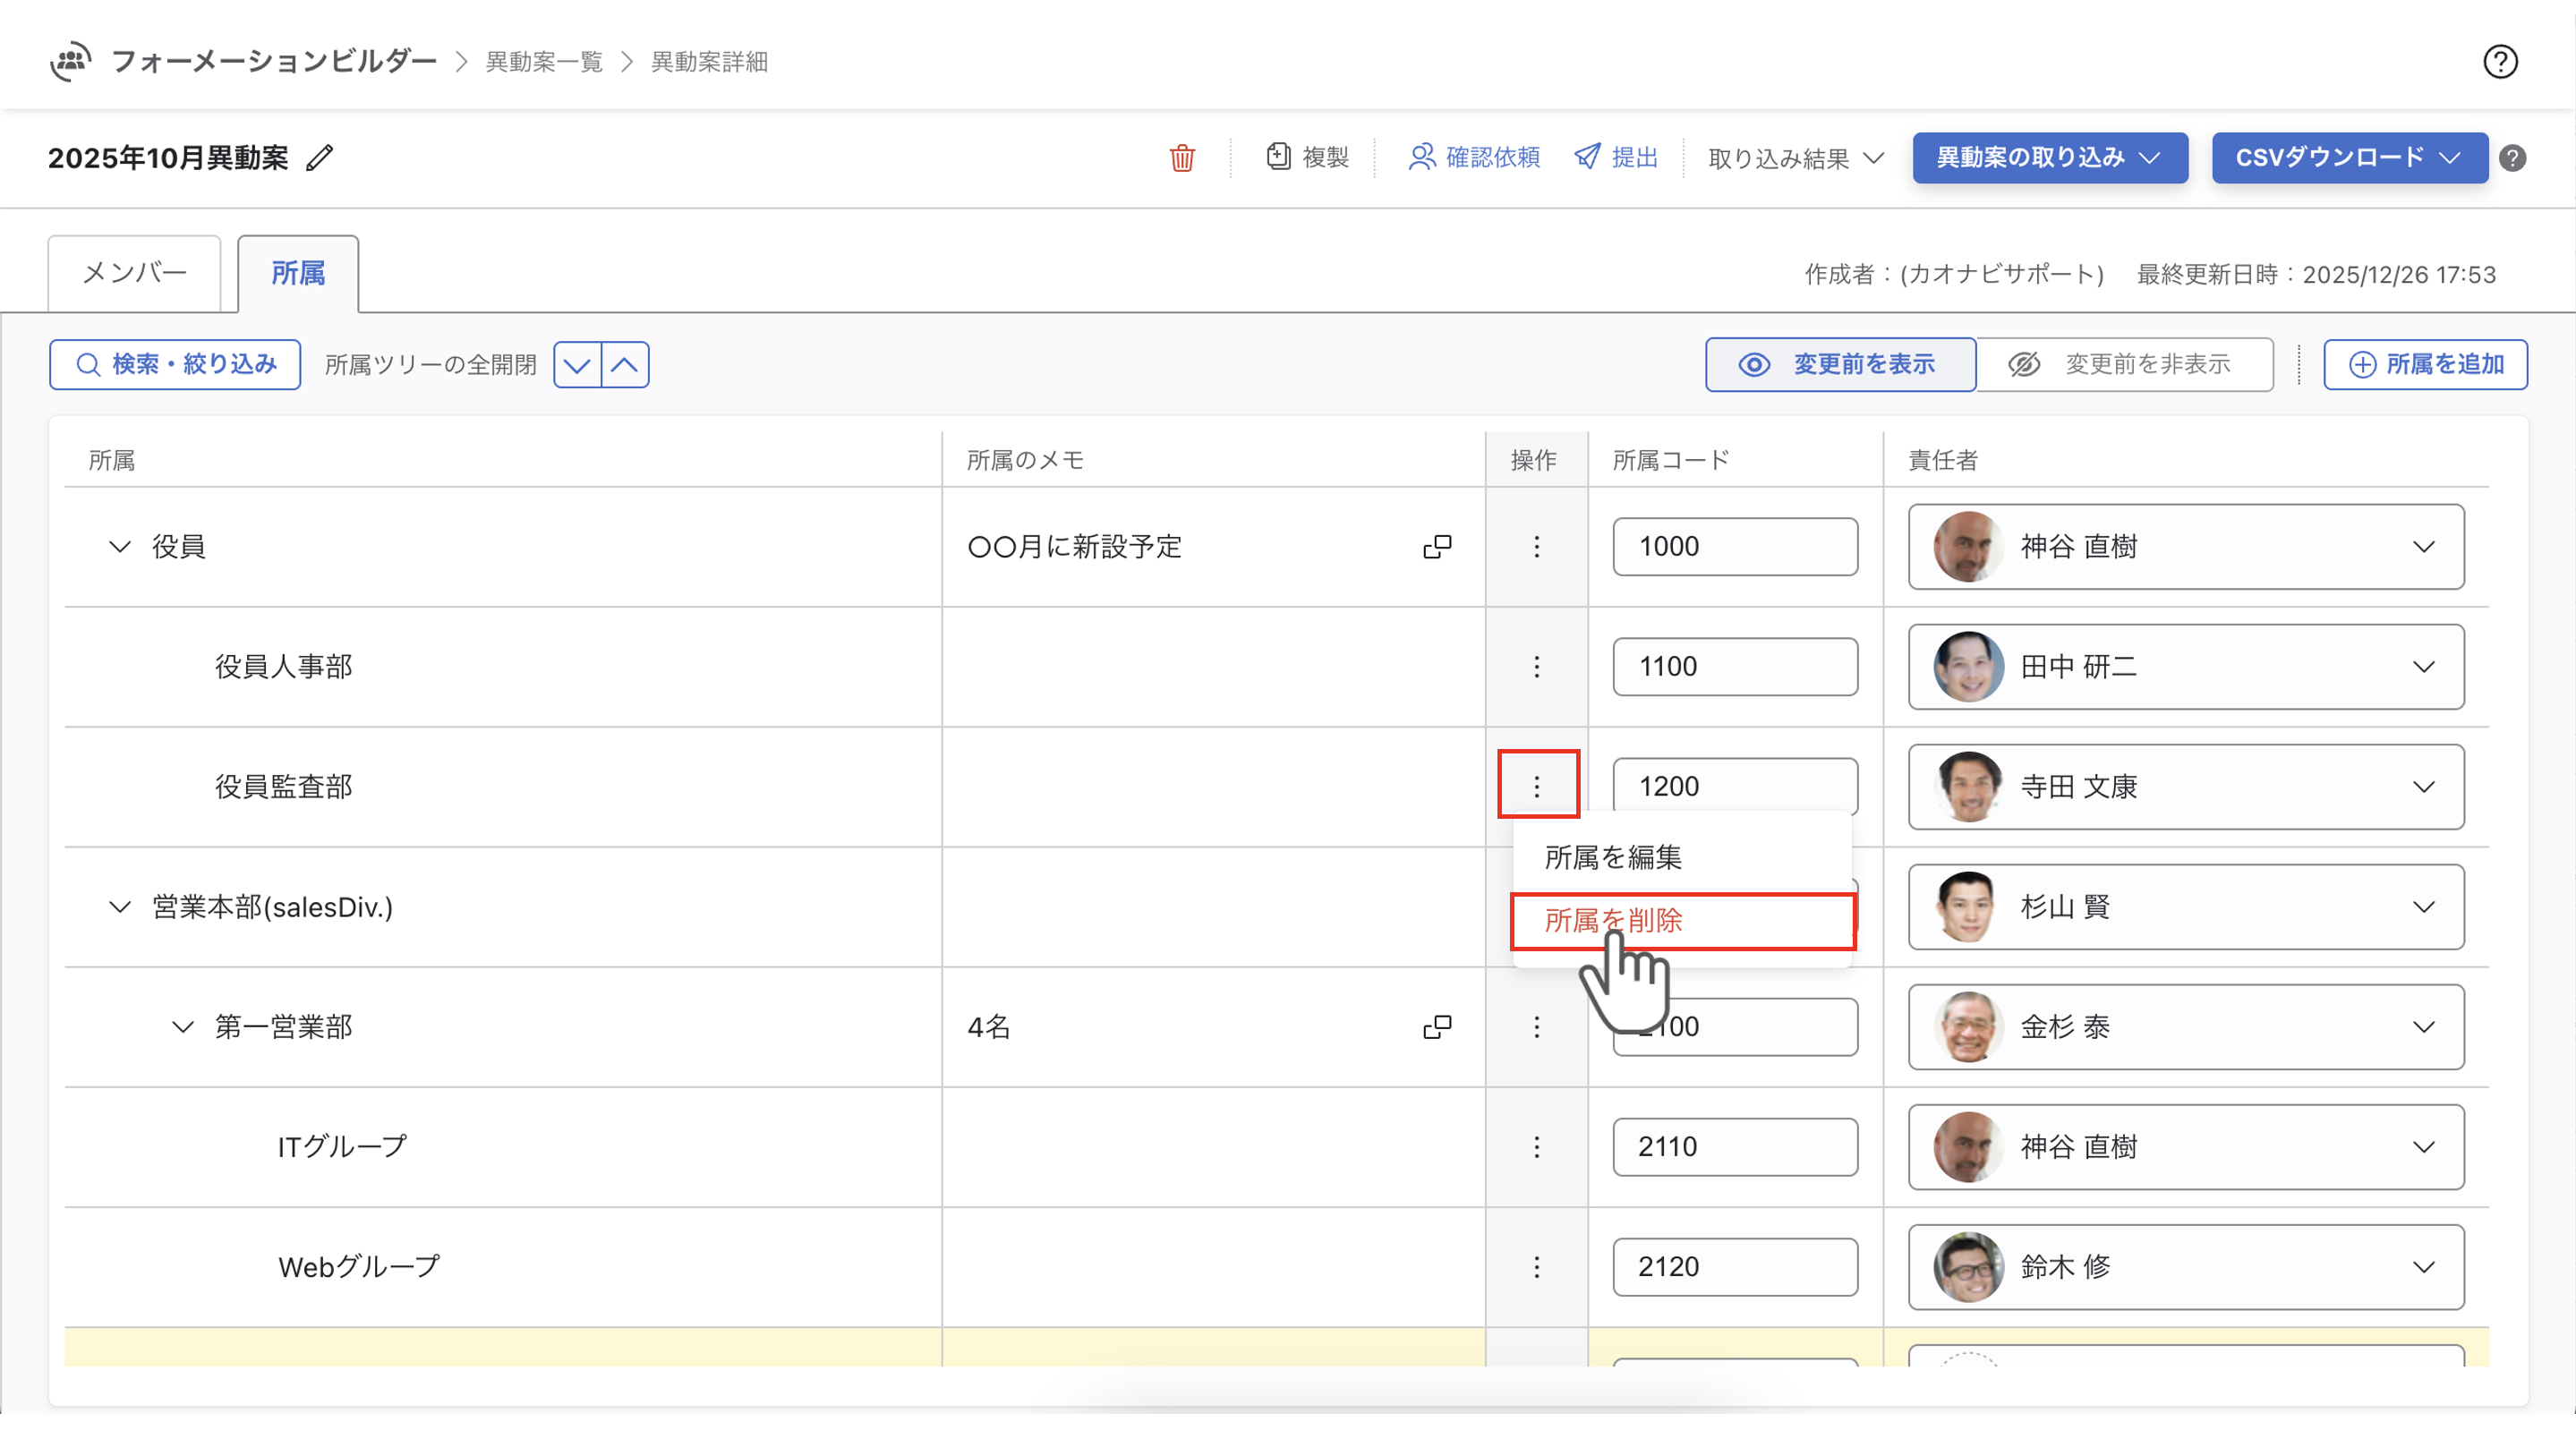This screenshot has height=1430, width=2576.
Task: Toggle 変更前を表示 view option
Action: [1840, 364]
